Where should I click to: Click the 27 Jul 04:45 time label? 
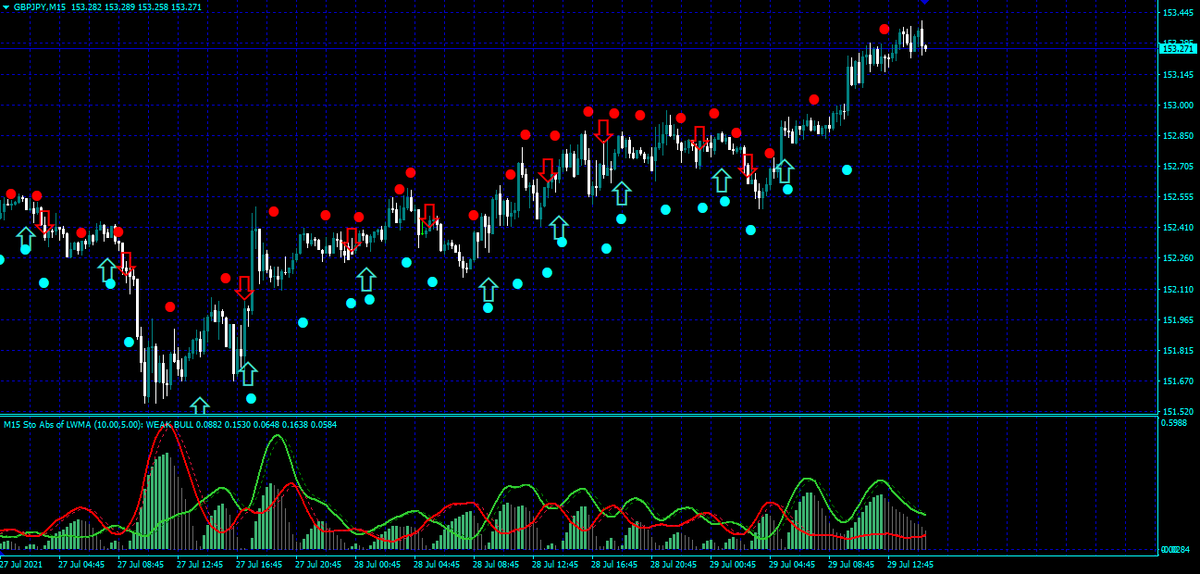pyautogui.click(x=83, y=564)
